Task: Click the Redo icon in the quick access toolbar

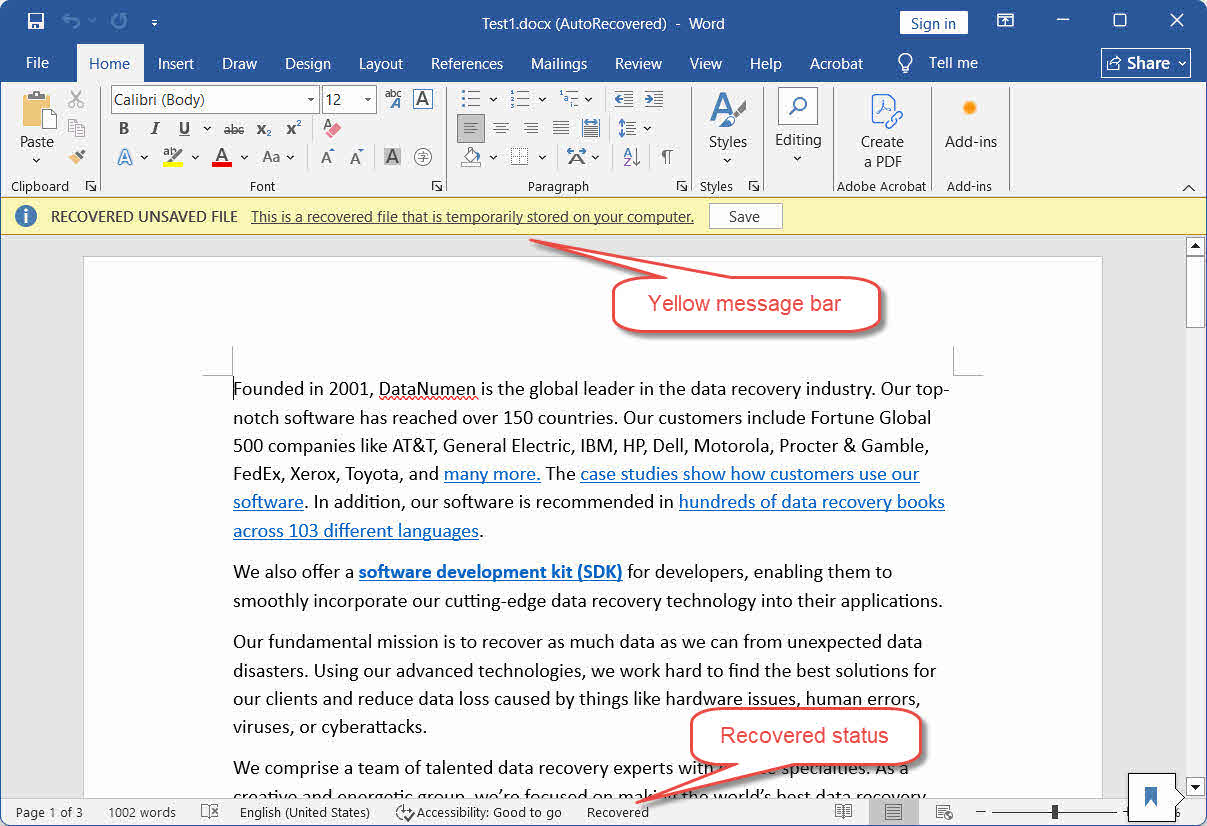Action: pos(119,21)
